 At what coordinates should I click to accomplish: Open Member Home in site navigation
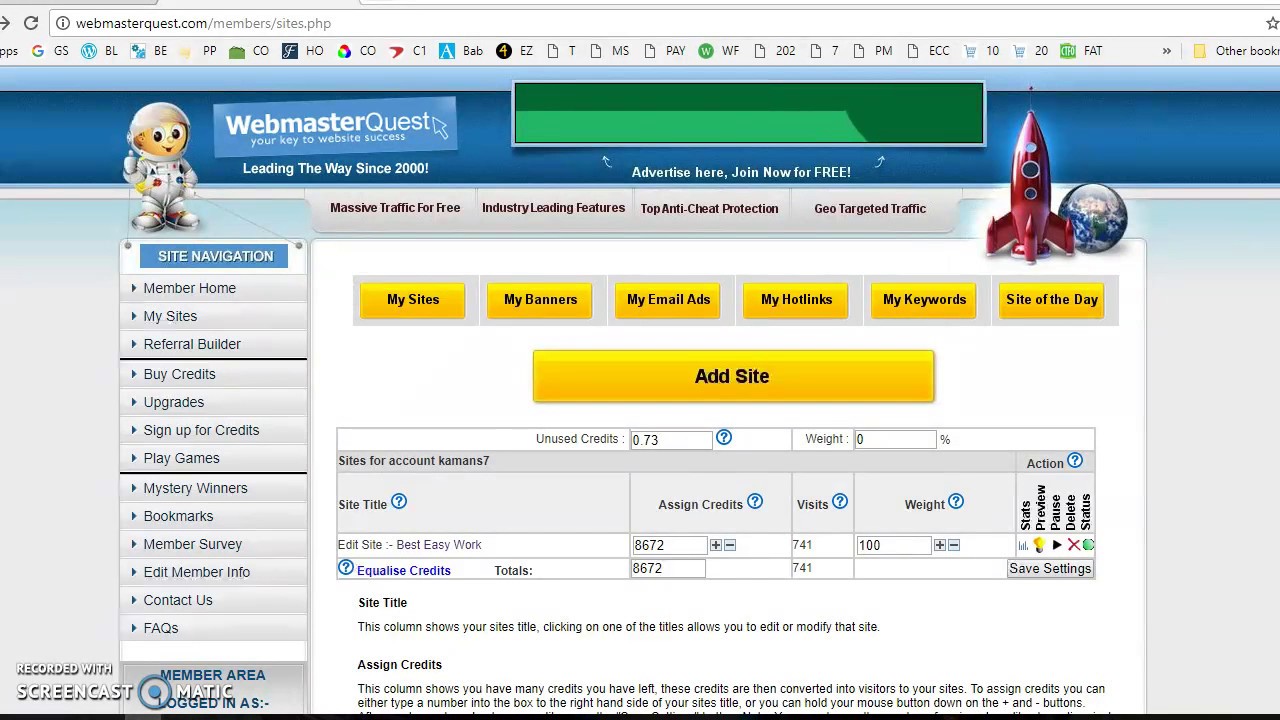point(189,288)
